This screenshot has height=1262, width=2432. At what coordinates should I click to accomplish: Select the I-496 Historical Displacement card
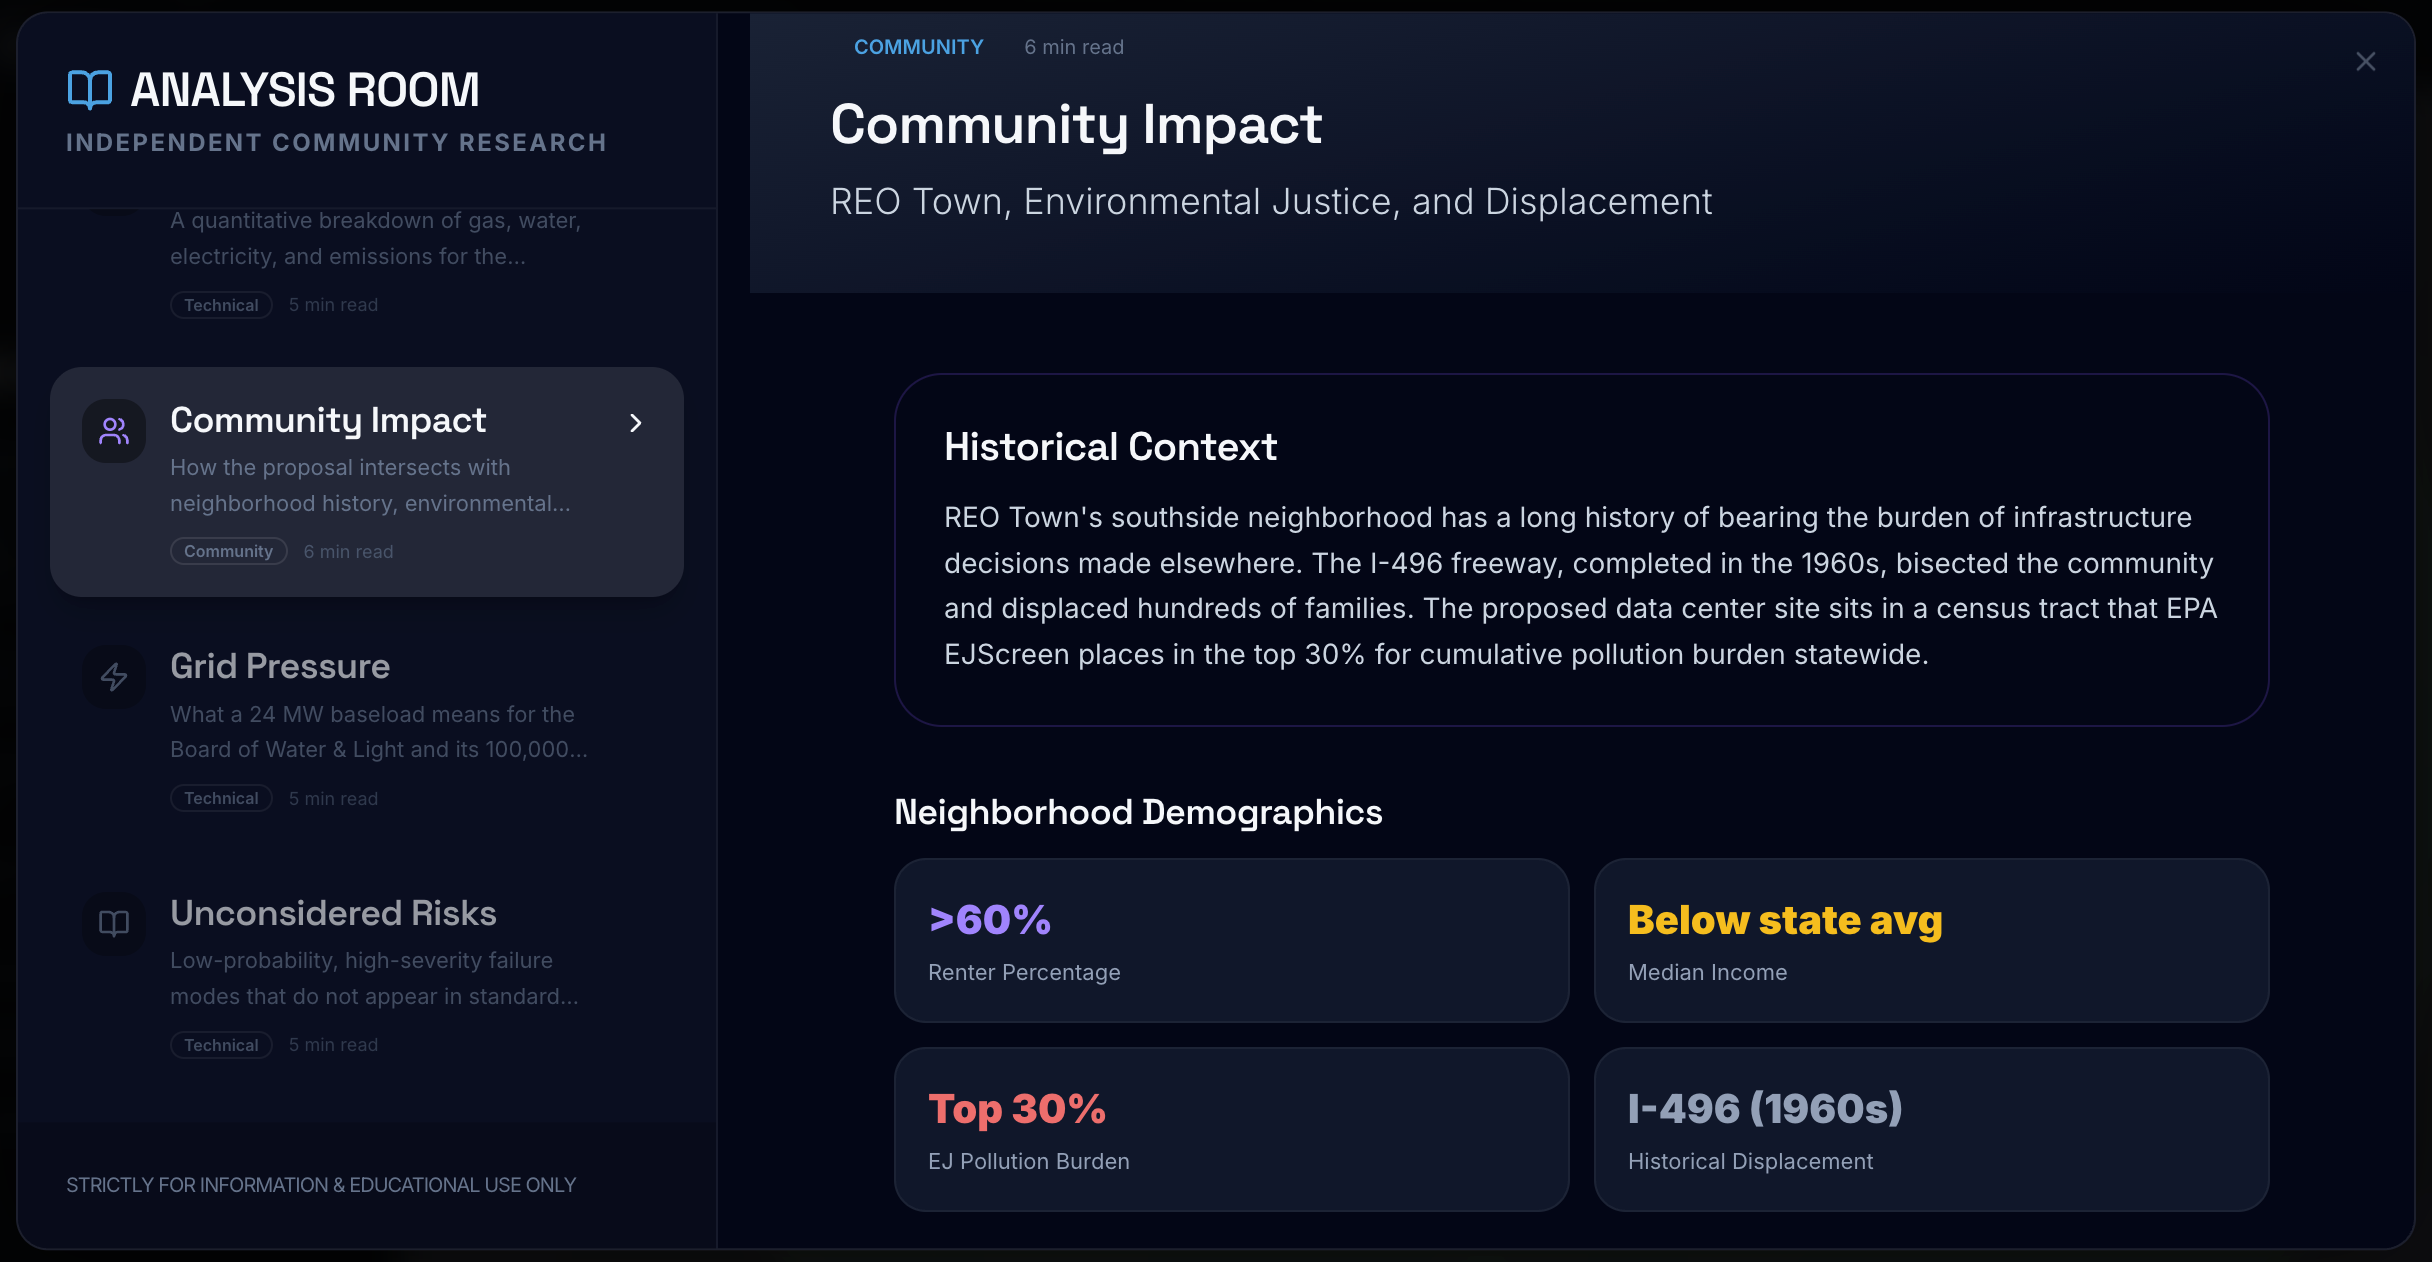(1932, 1130)
